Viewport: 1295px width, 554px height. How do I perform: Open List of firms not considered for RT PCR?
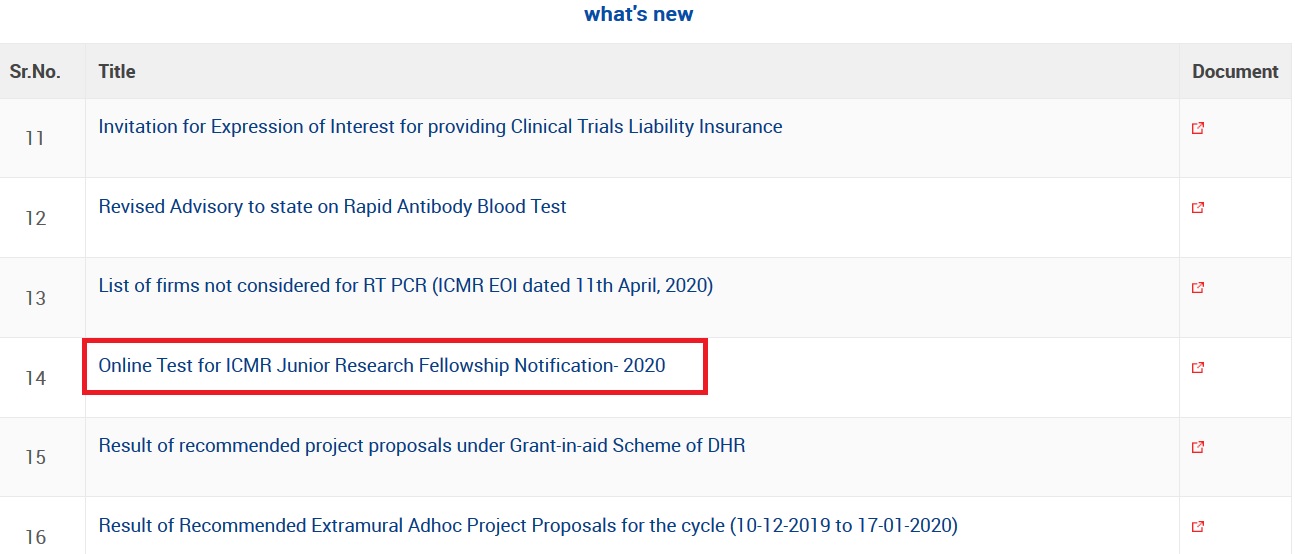point(405,286)
